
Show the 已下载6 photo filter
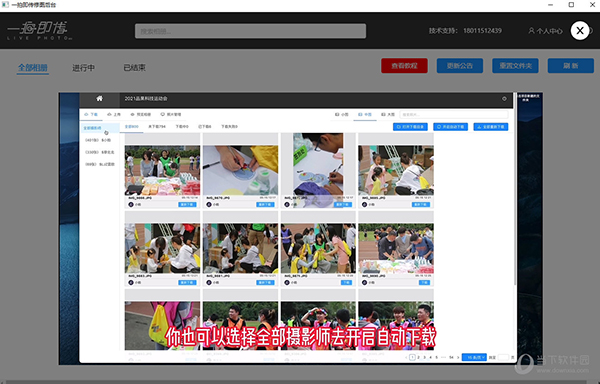(x=205, y=127)
